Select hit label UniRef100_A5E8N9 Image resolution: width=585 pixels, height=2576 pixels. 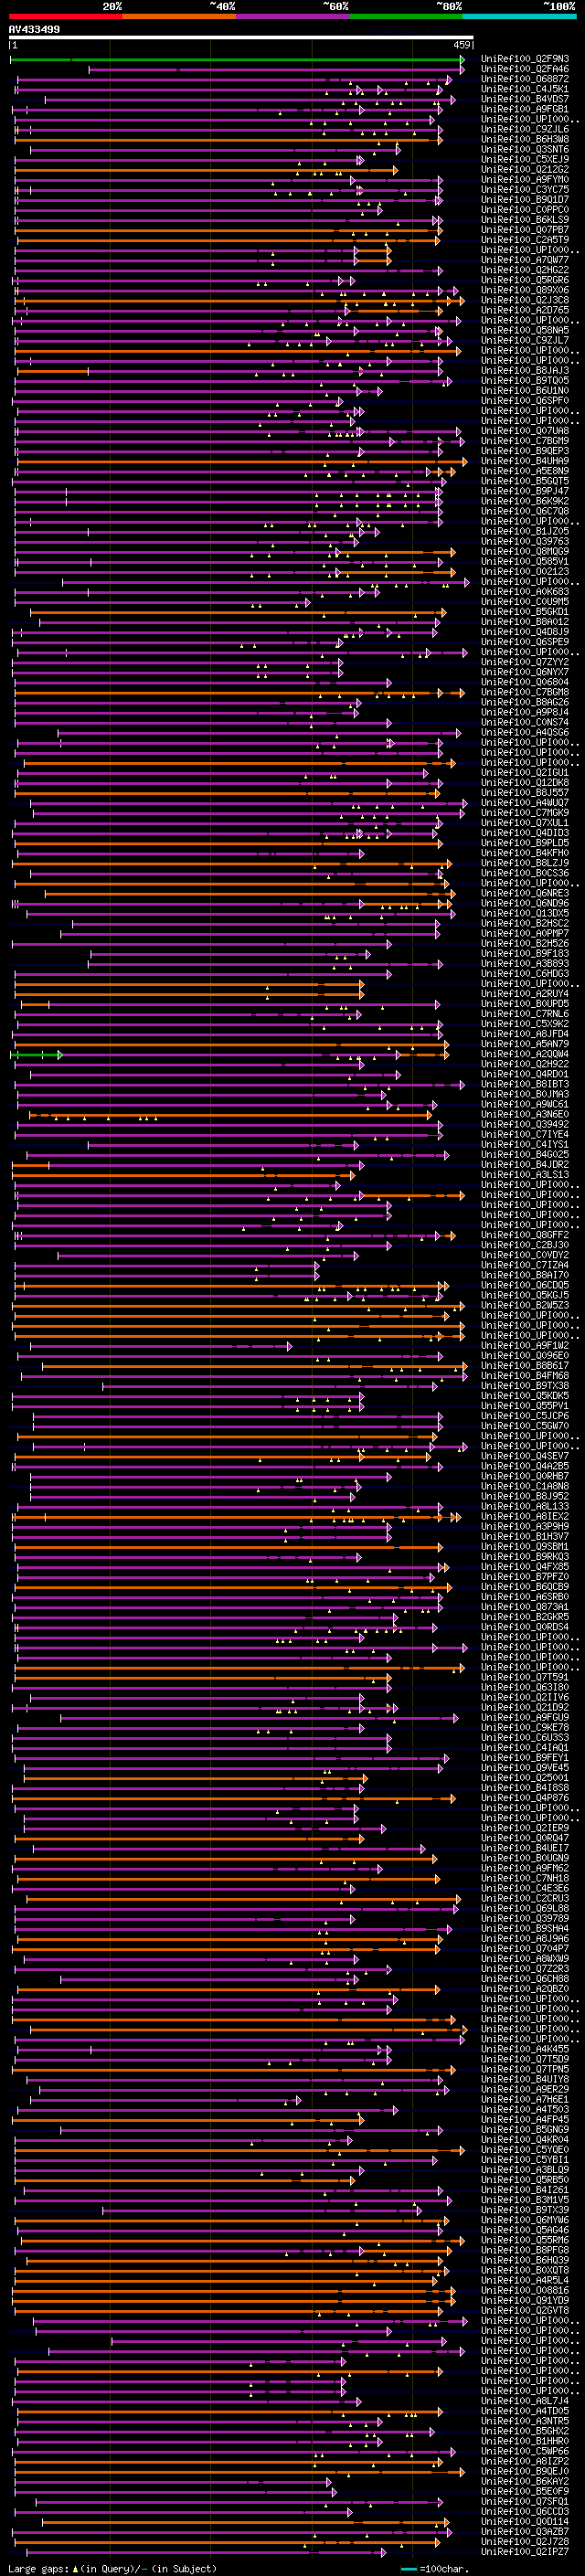[525, 471]
